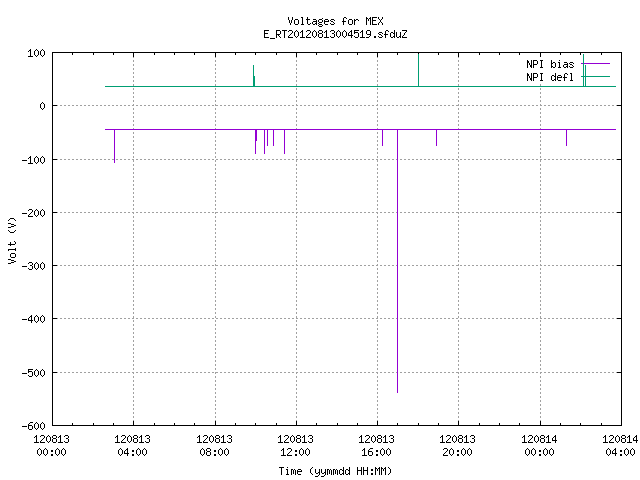
Task: Click the x-axis label 120813 08:00
Action: click(x=214, y=446)
